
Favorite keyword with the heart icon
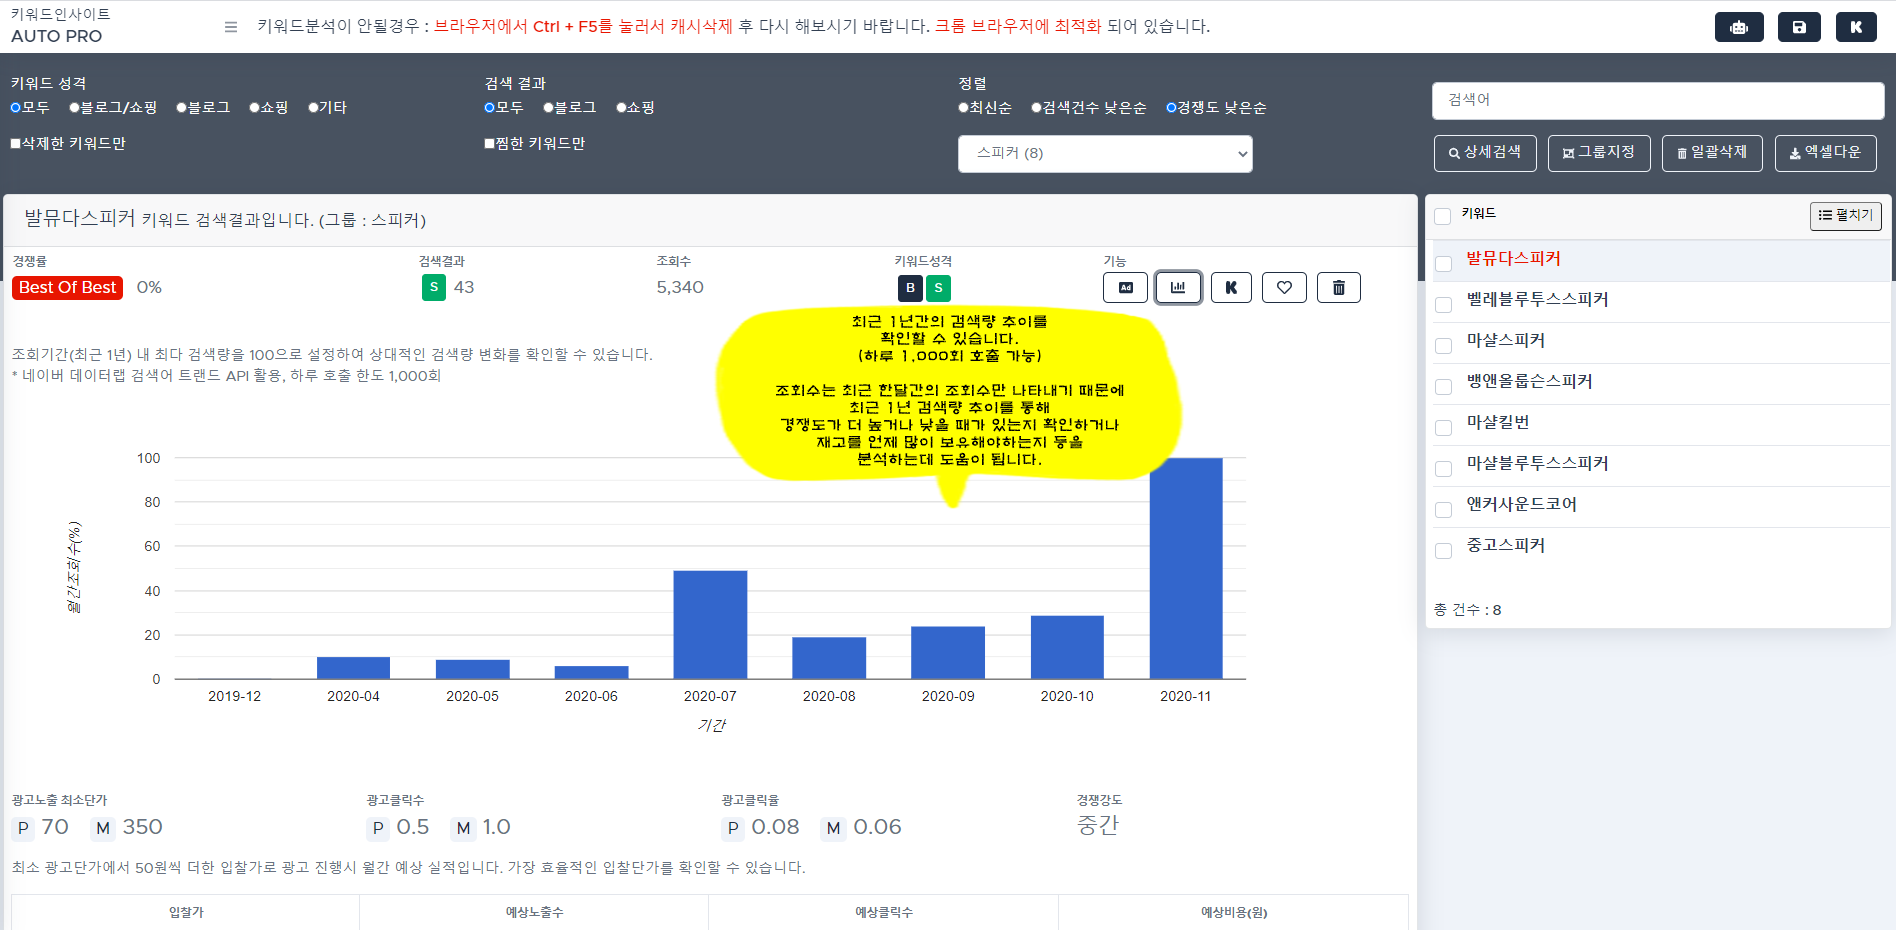point(1284,288)
